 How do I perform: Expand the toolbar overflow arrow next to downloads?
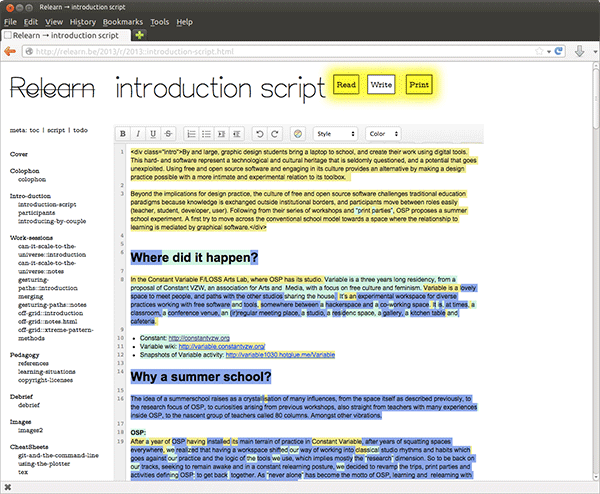coord(595,51)
